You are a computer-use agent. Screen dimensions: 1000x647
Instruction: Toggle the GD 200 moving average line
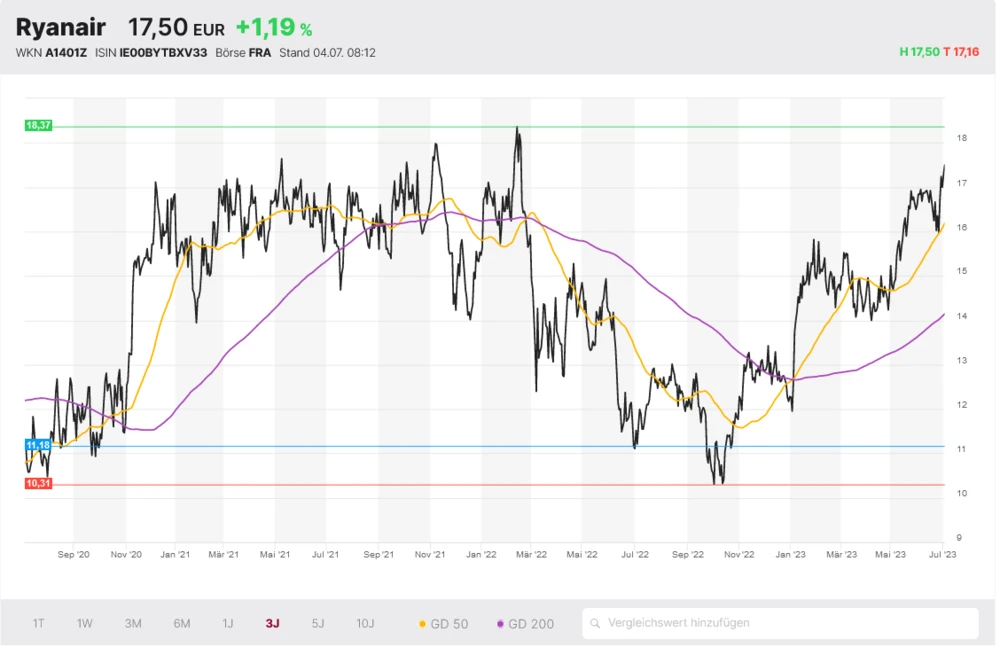coord(525,623)
